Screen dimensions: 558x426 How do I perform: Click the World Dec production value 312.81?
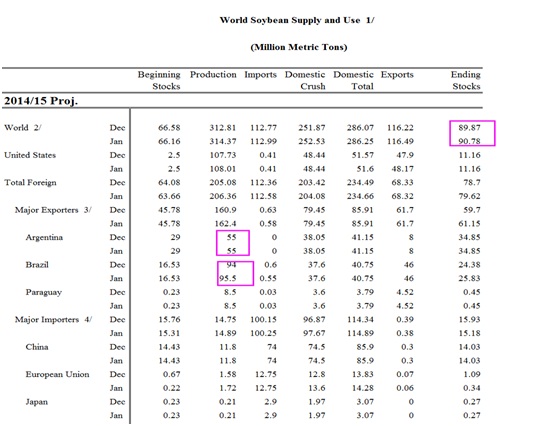pos(223,128)
